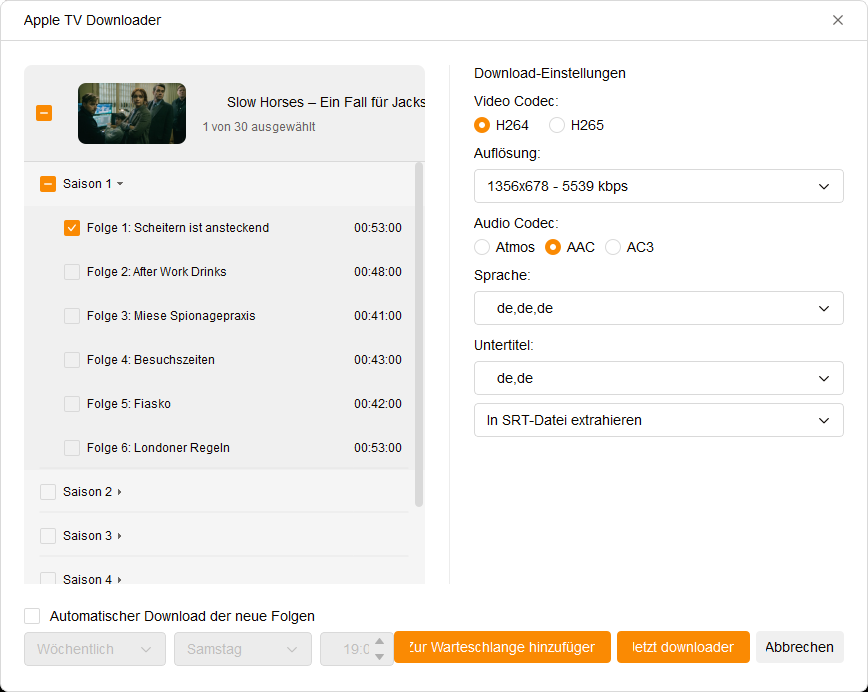Switch audio codec to AC3

(x=613, y=247)
